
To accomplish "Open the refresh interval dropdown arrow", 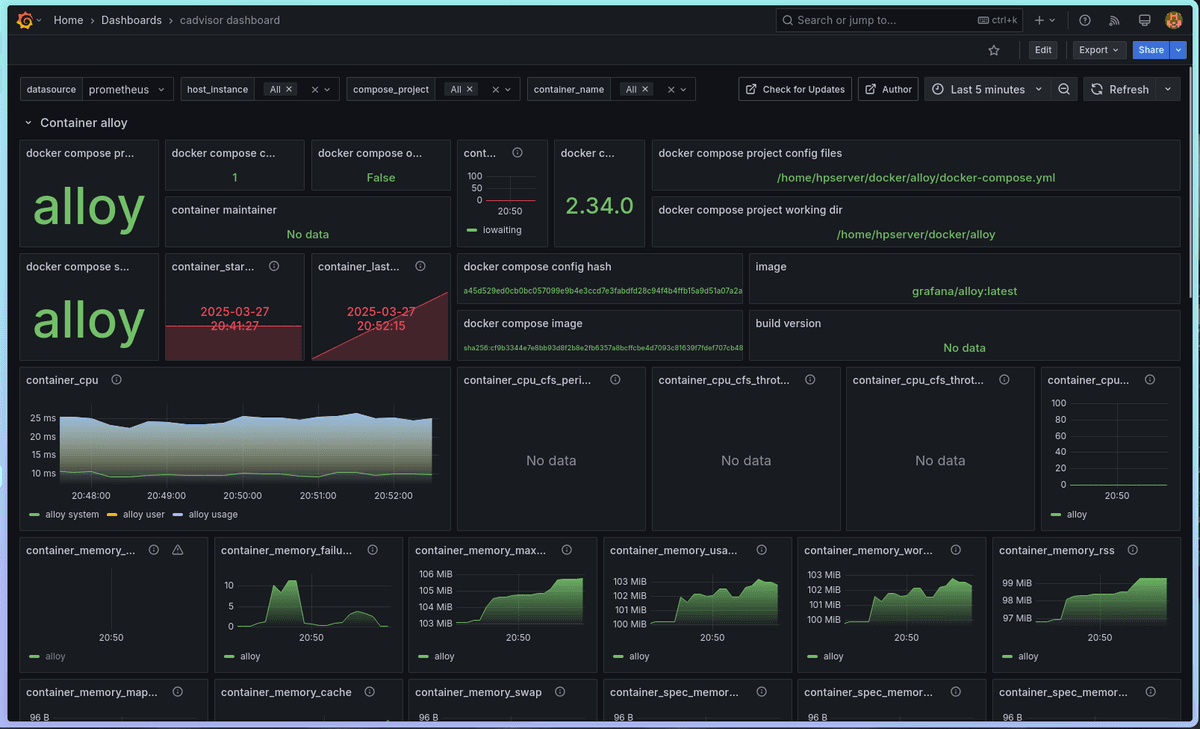I will (1168, 89).
